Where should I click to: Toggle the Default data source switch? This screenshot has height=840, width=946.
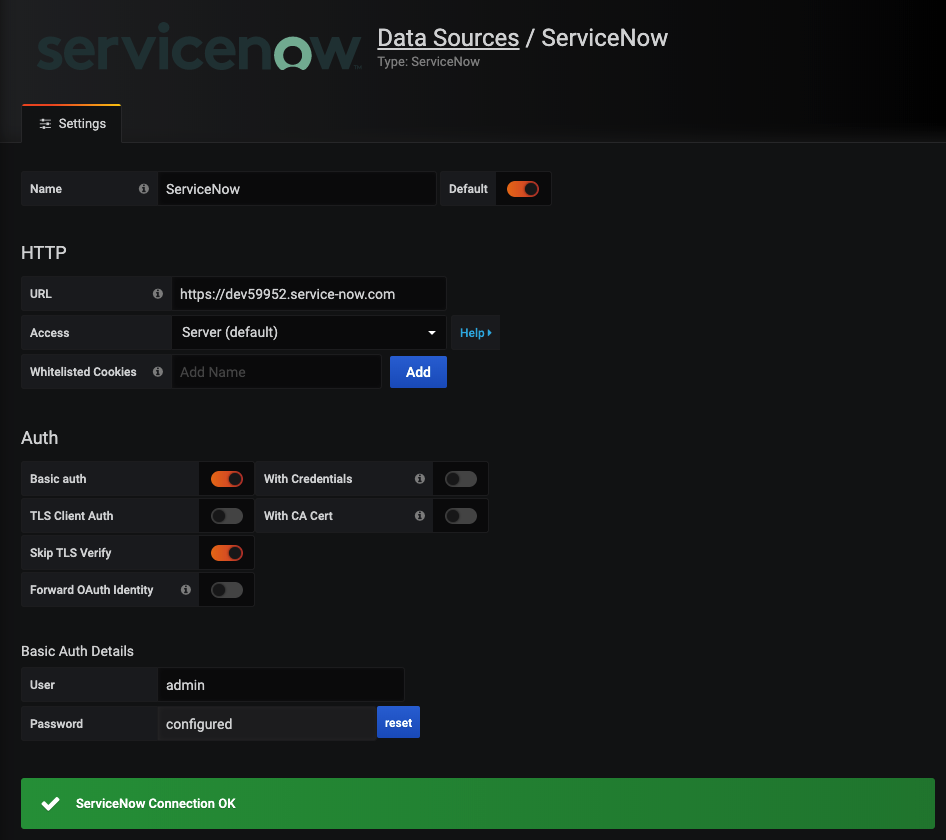click(x=522, y=189)
